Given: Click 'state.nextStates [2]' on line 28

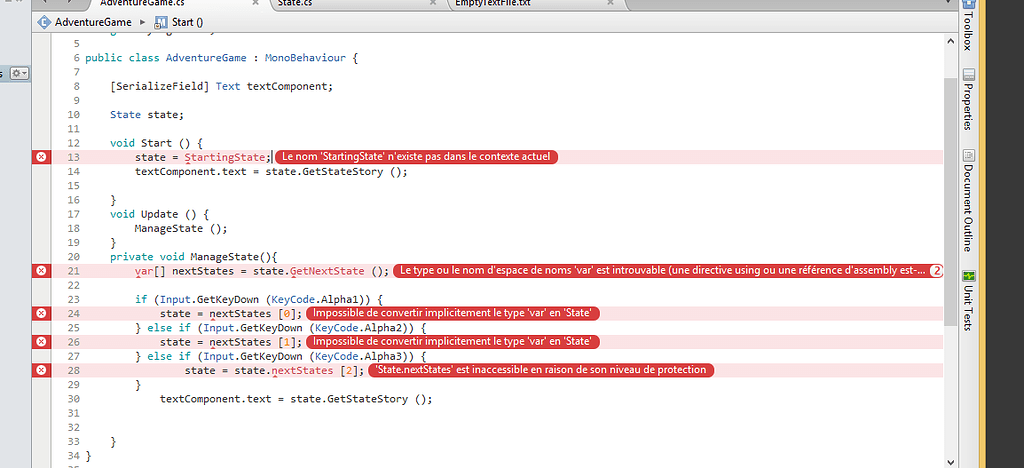Looking at the screenshot, I should [x=294, y=370].
